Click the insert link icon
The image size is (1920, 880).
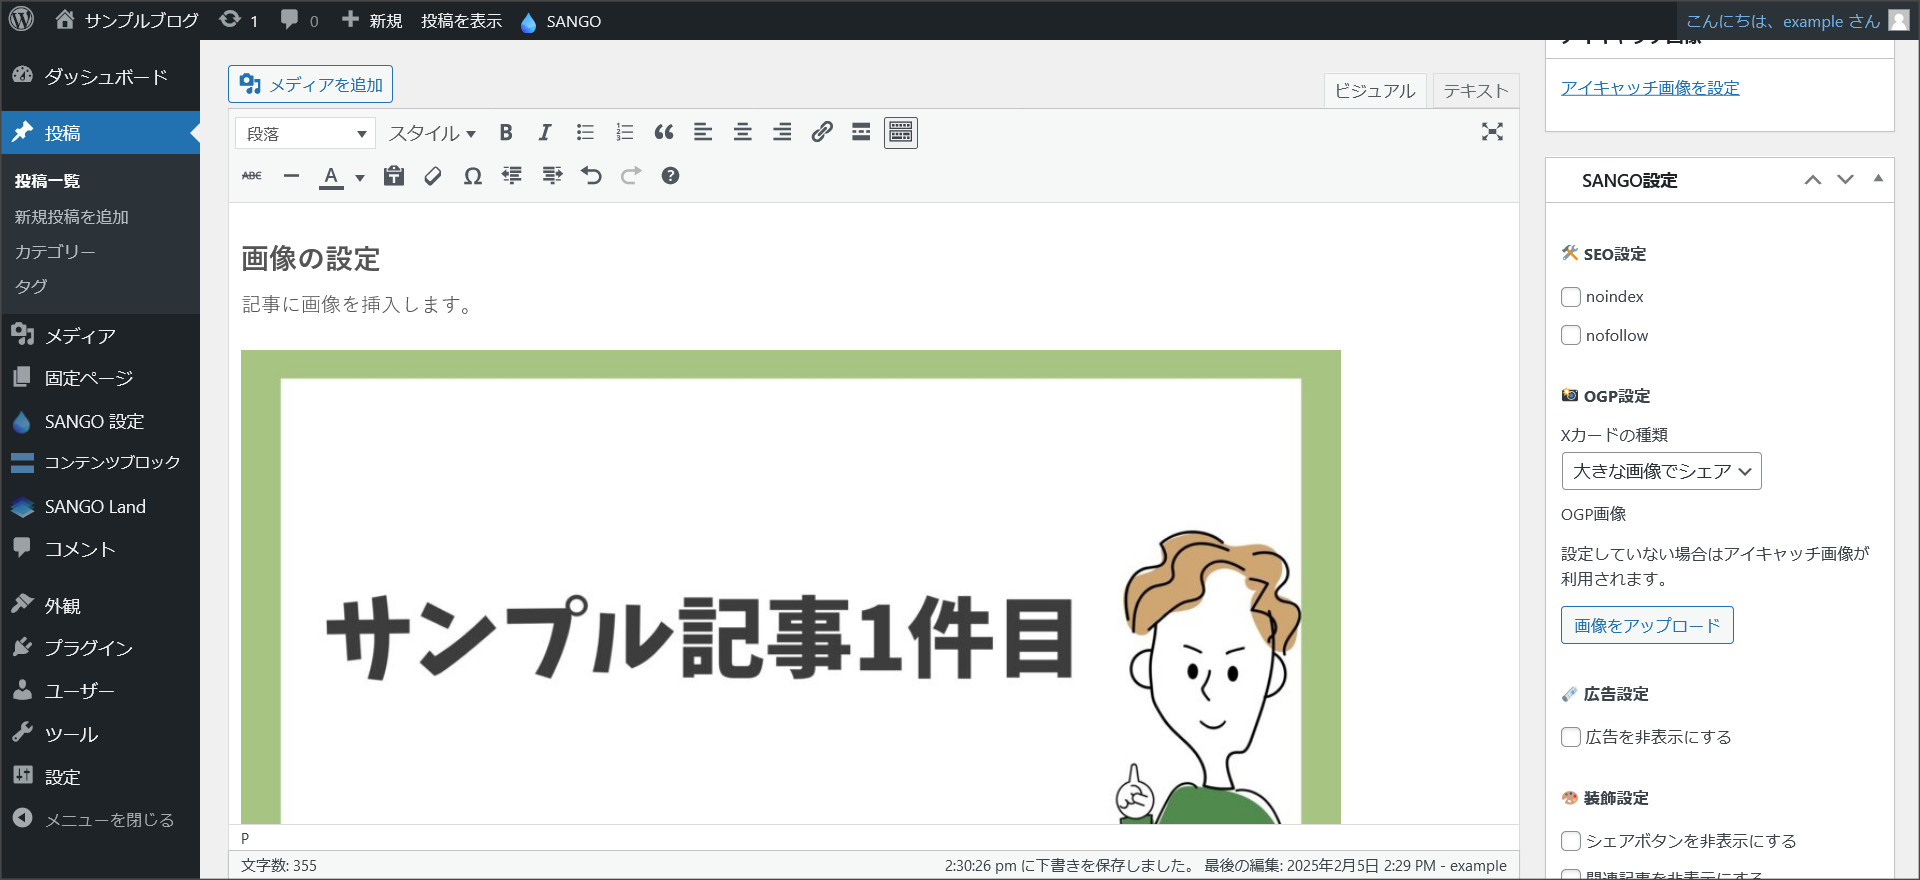point(822,133)
